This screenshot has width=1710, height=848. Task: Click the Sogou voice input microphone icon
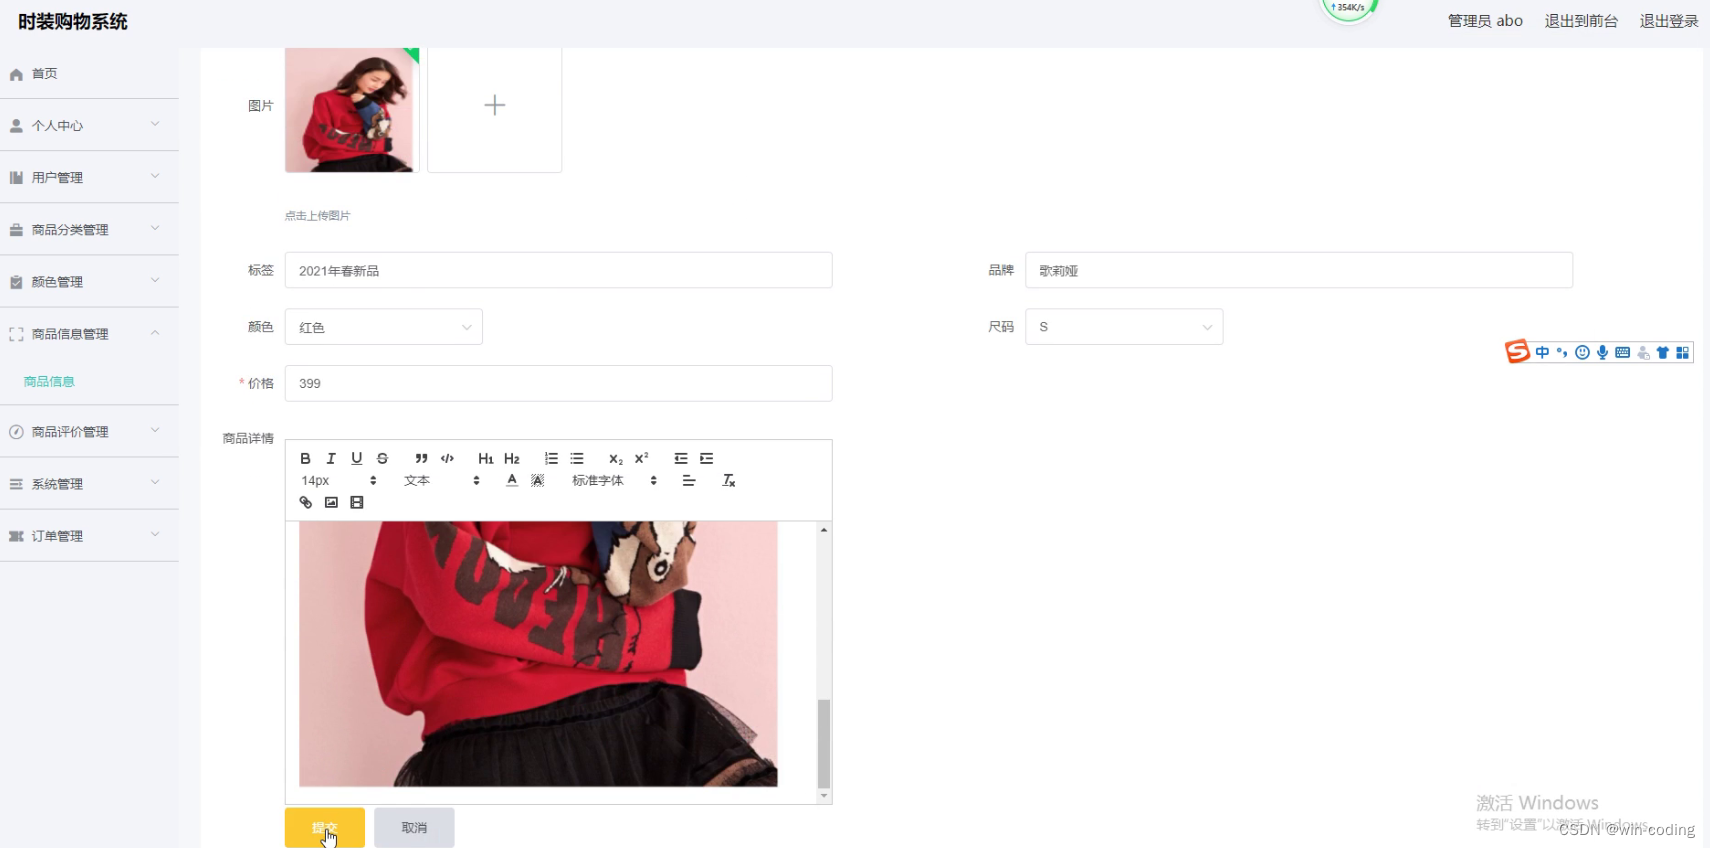pos(1602,352)
